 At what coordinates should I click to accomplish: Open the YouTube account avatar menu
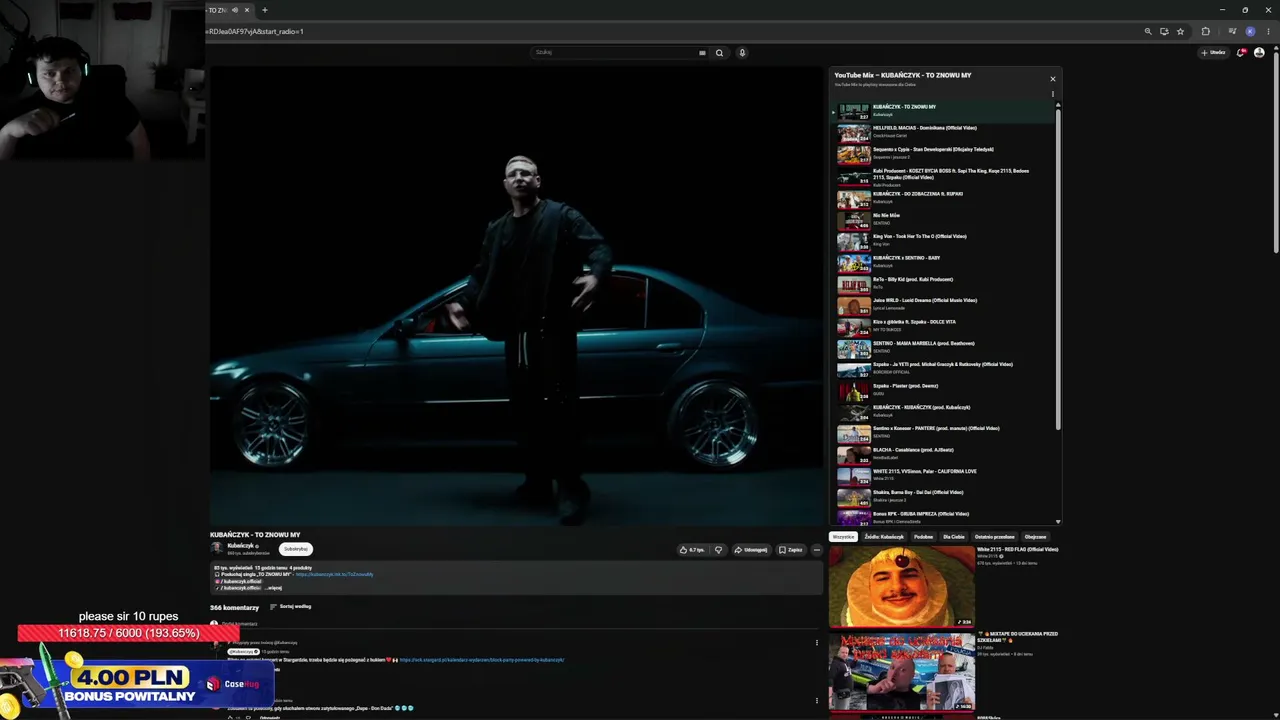click(1259, 52)
